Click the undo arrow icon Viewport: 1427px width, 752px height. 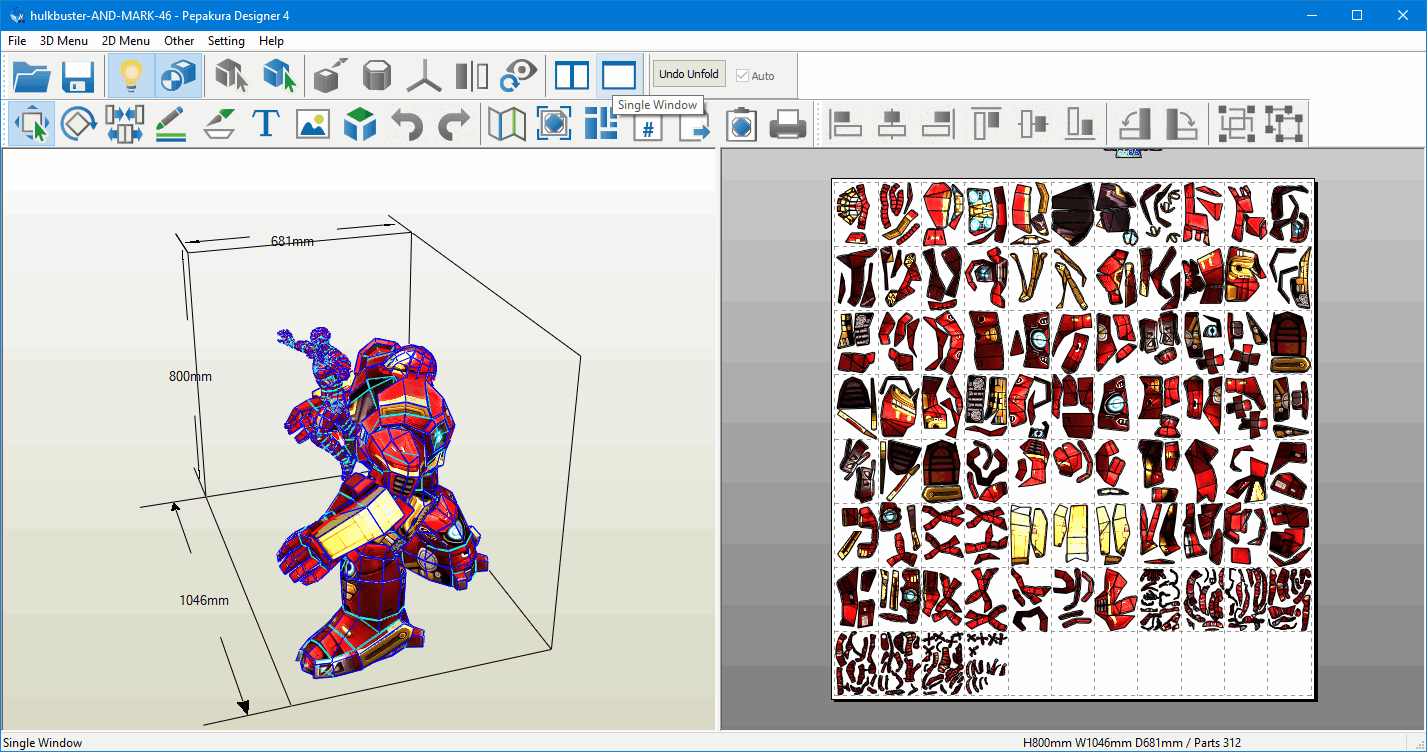click(x=407, y=124)
